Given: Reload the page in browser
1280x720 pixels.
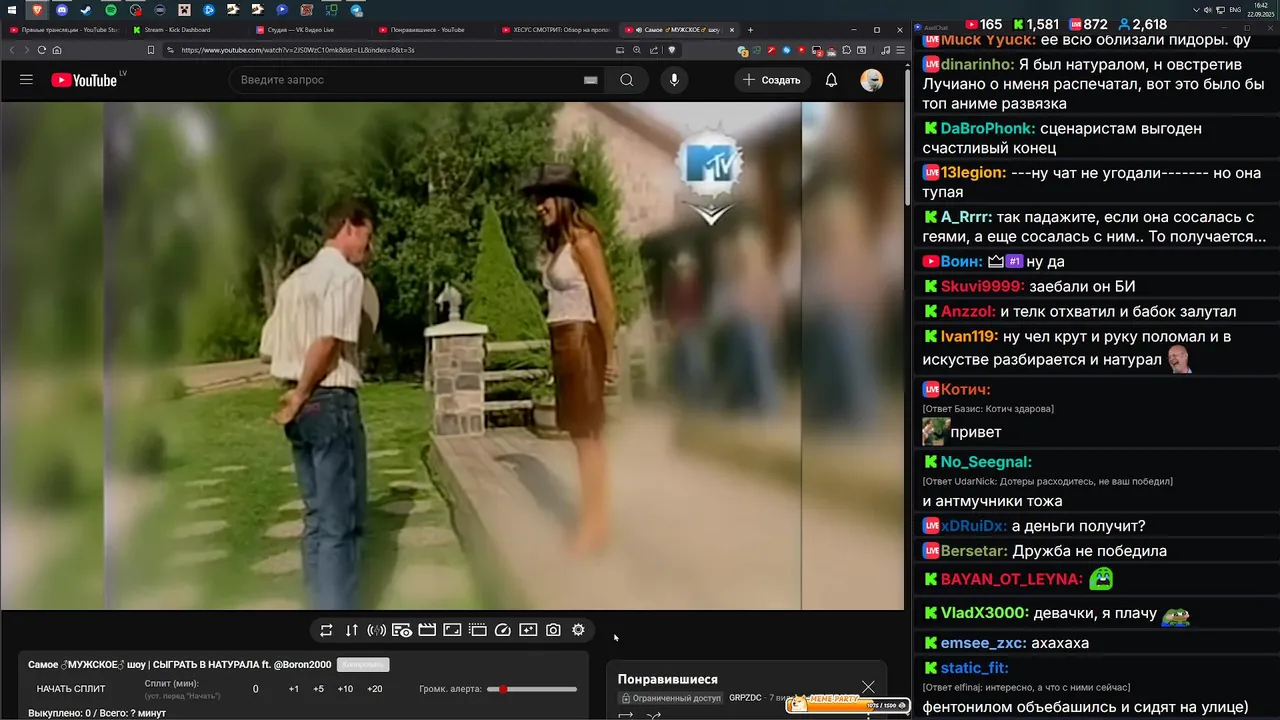Looking at the screenshot, I should point(41,50).
